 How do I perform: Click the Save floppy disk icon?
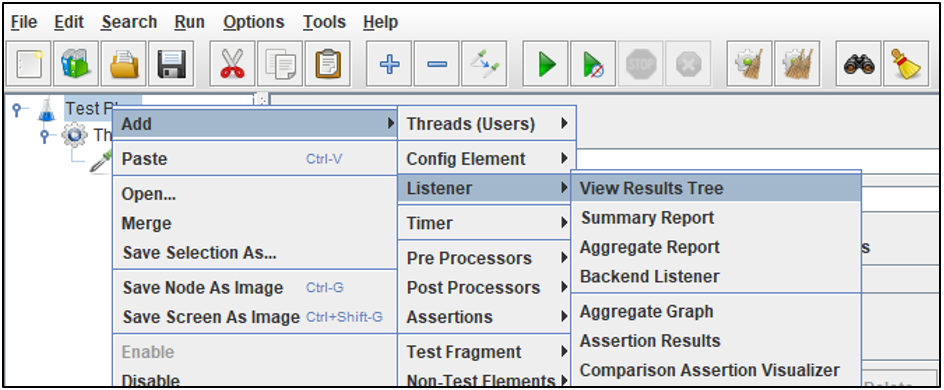point(172,64)
